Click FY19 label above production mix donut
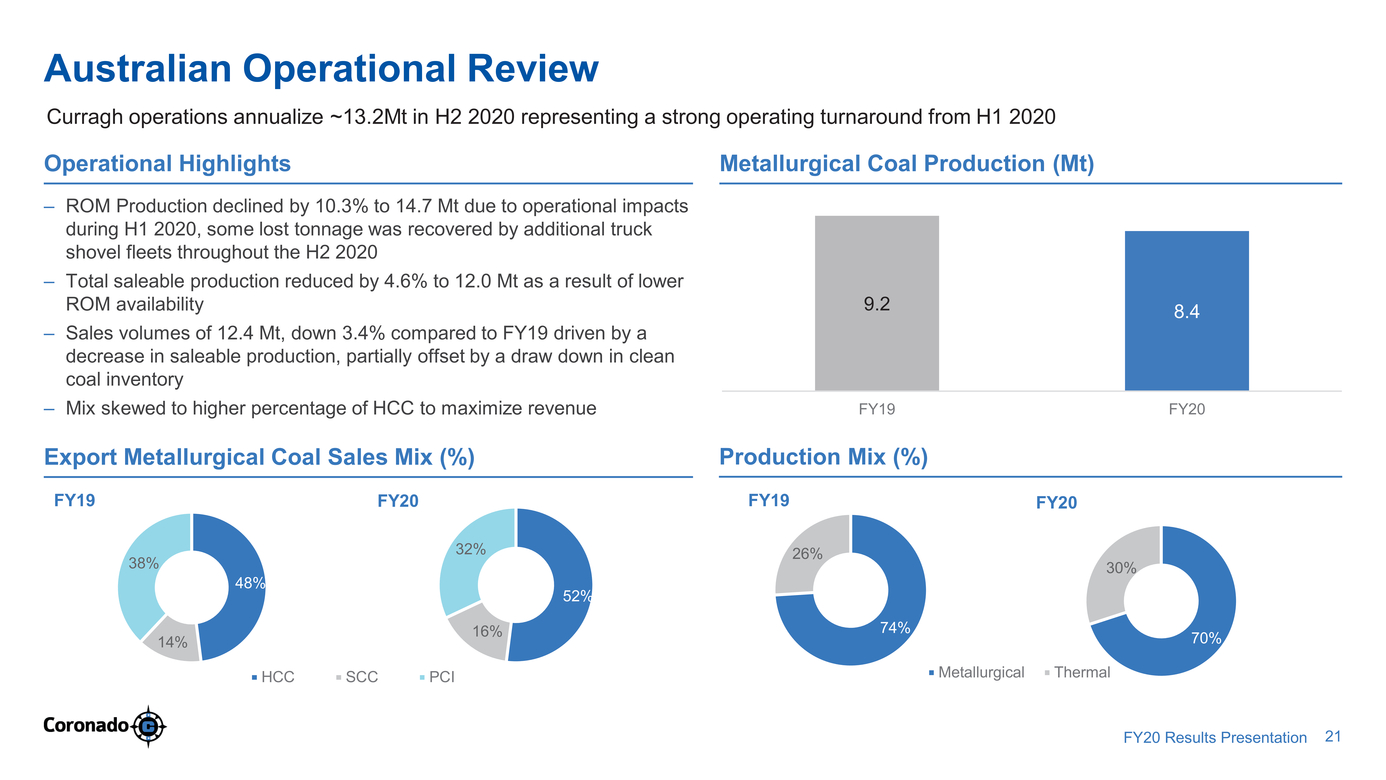Screen dimensions: 1386x780 coord(770,501)
